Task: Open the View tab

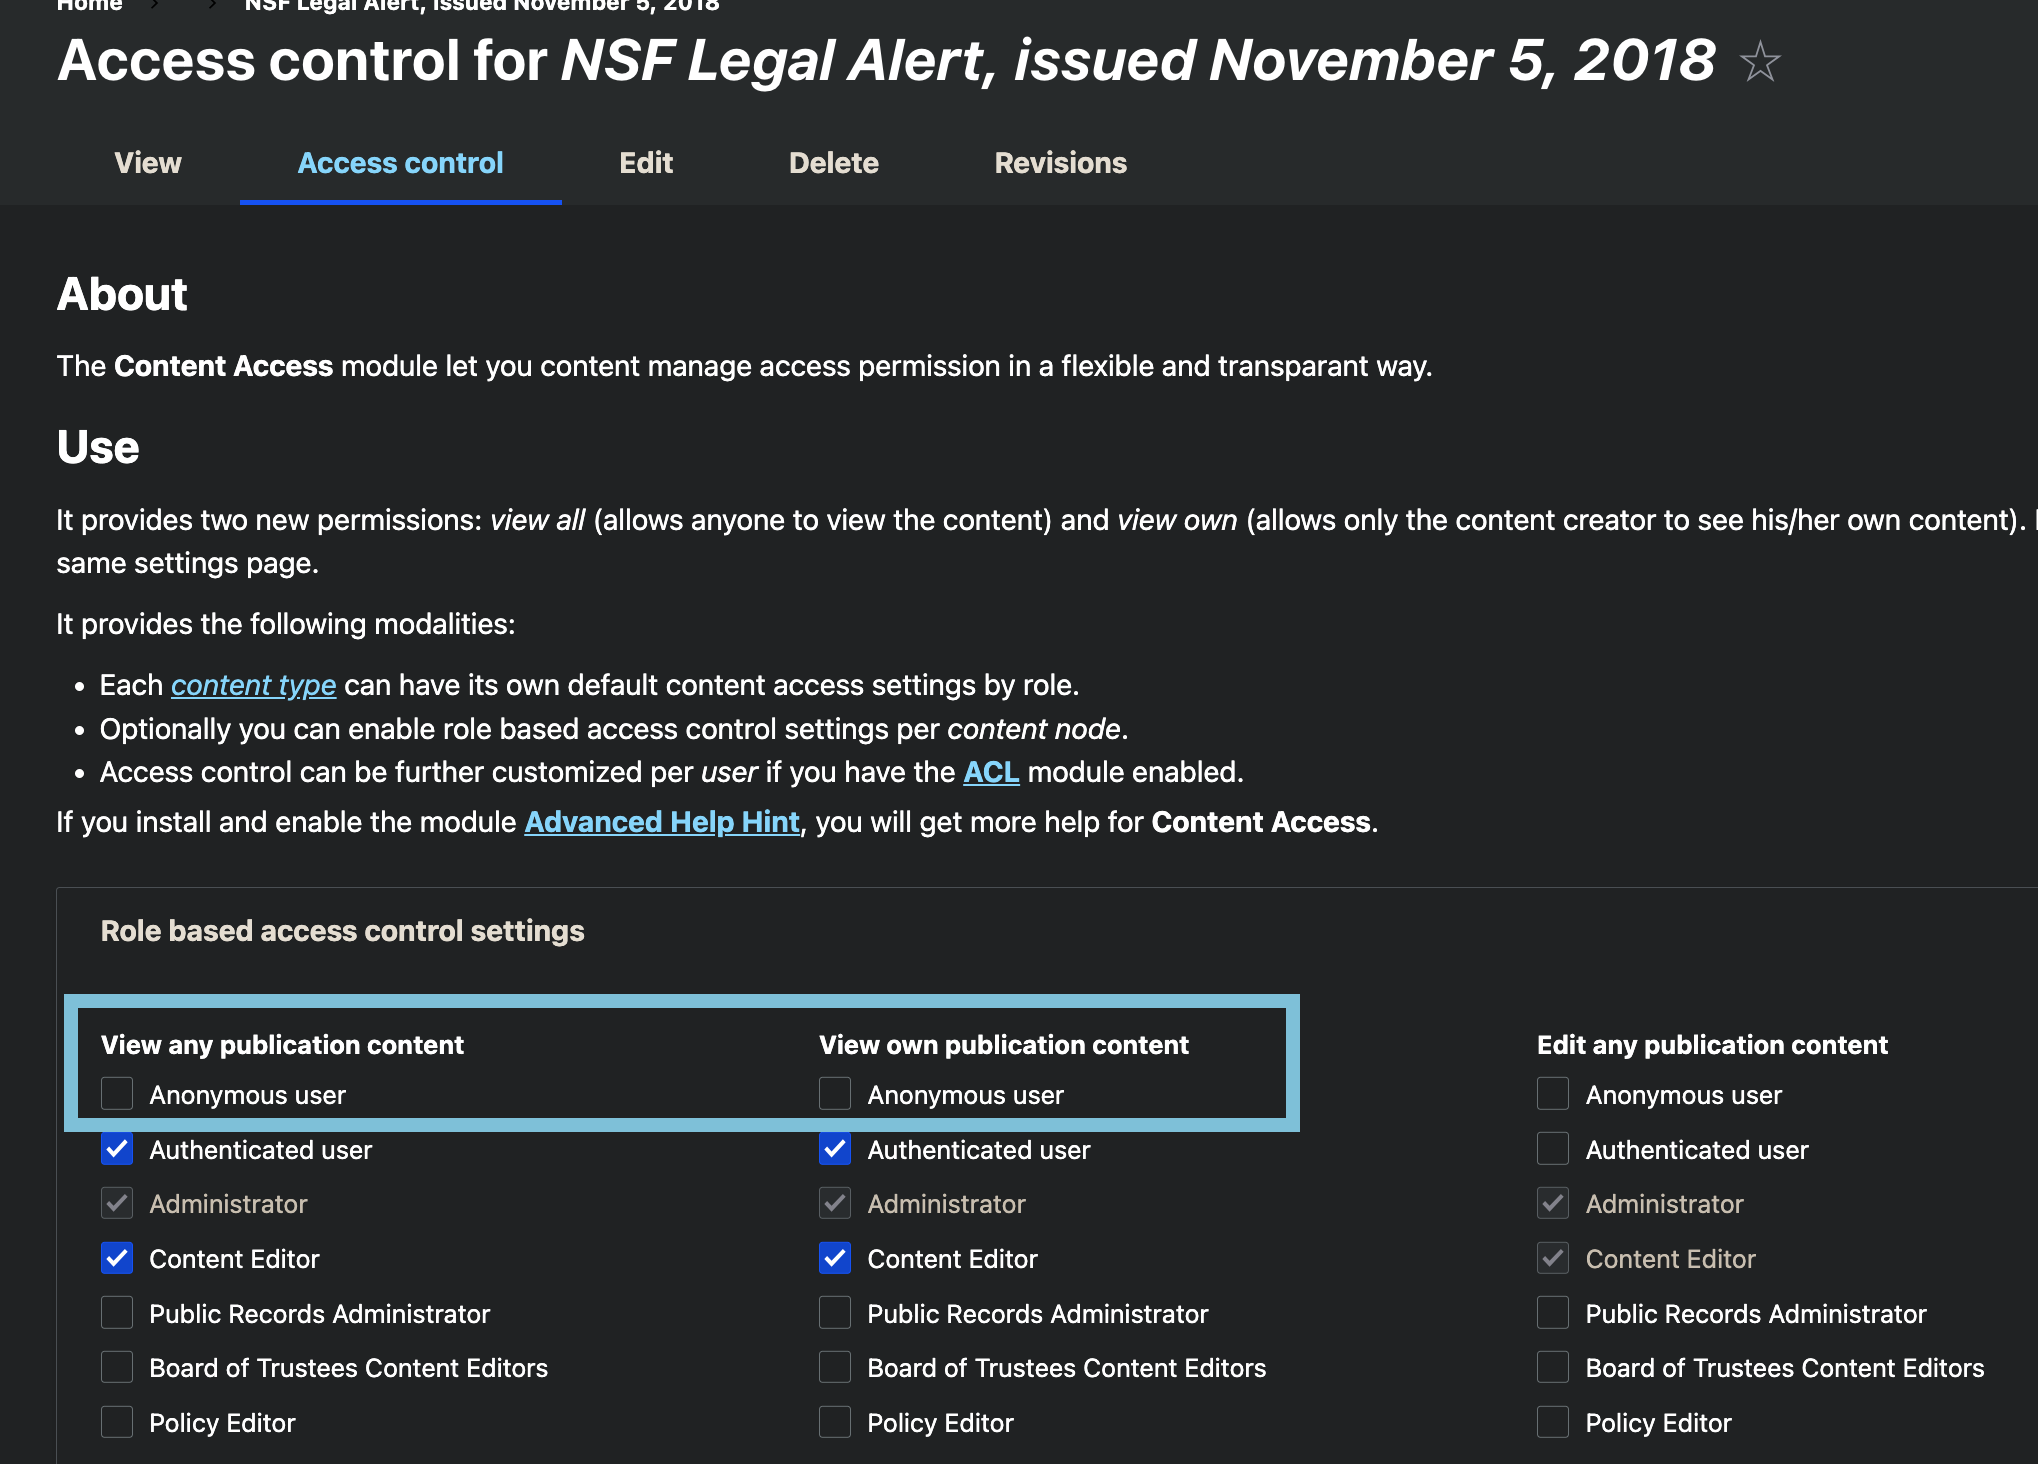Action: click(148, 163)
